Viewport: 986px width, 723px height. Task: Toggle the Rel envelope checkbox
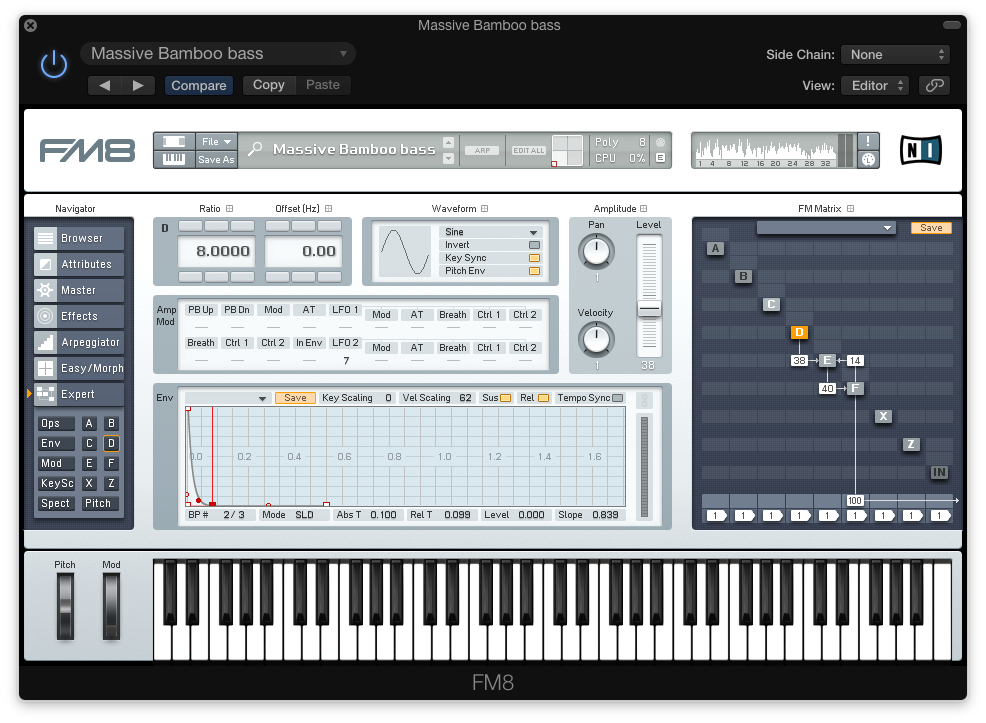[x=544, y=398]
